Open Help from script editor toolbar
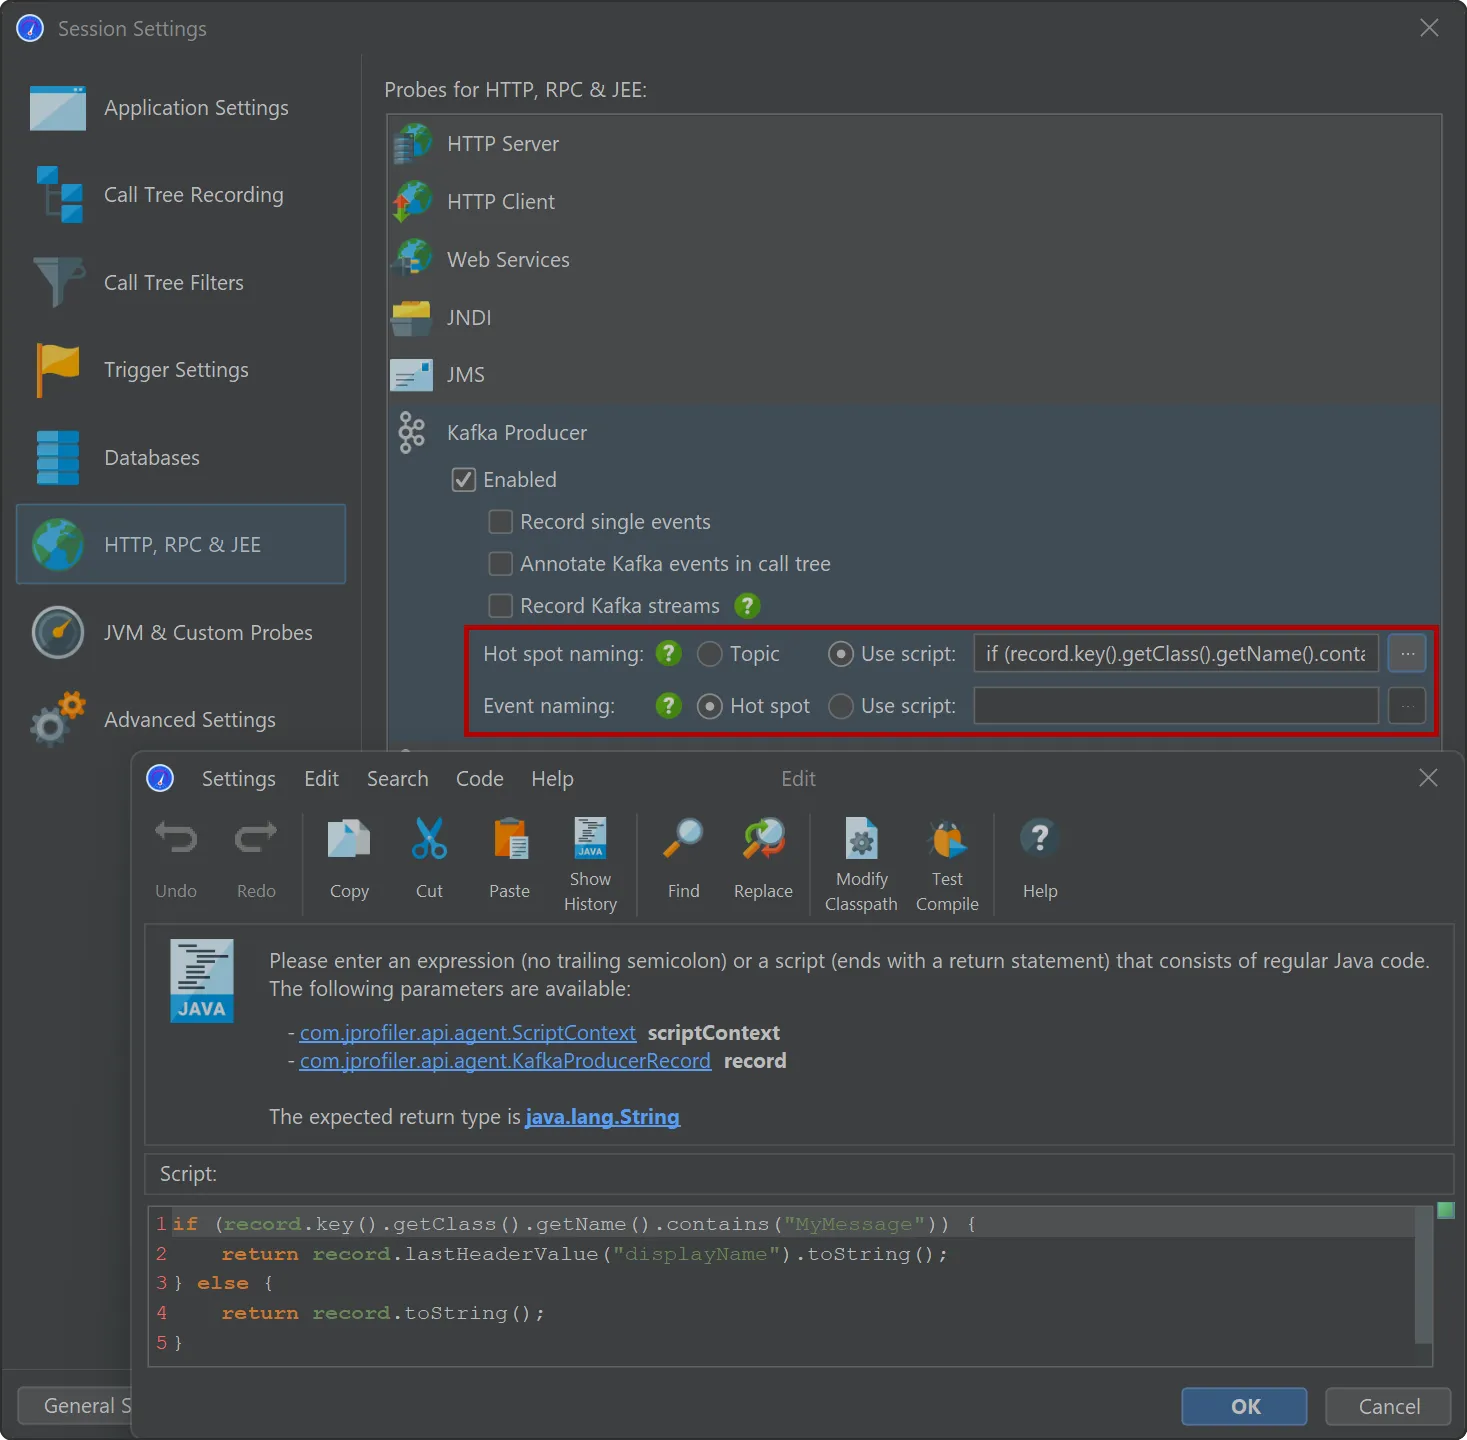This screenshot has height=1440, width=1467. tap(1040, 860)
